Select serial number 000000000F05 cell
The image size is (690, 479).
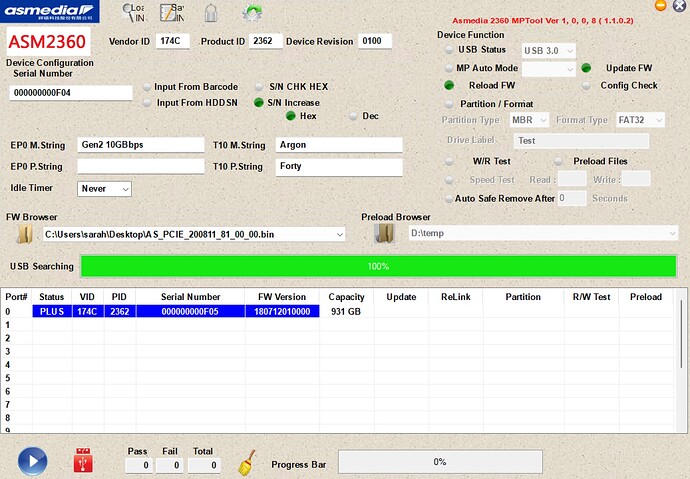coord(191,311)
